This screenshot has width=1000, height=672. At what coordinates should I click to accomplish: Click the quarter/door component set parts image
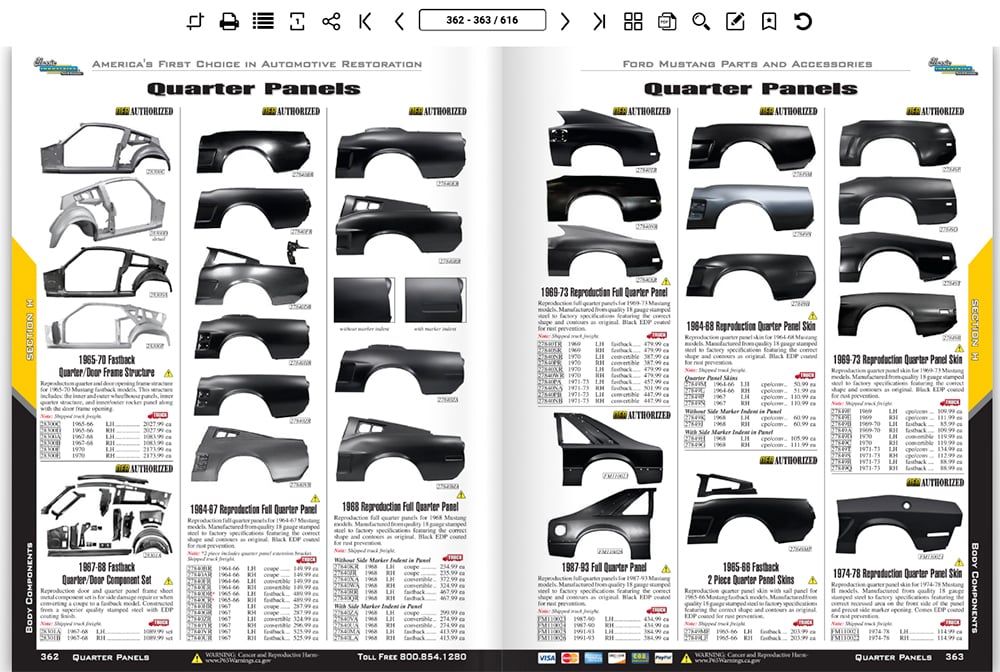click(x=107, y=516)
